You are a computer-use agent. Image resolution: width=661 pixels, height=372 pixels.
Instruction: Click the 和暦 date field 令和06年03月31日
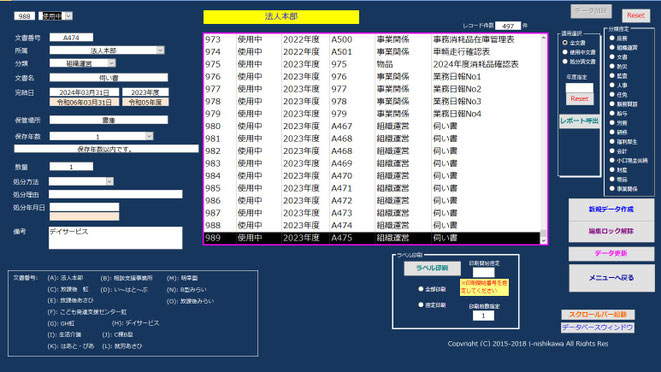(84, 102)
